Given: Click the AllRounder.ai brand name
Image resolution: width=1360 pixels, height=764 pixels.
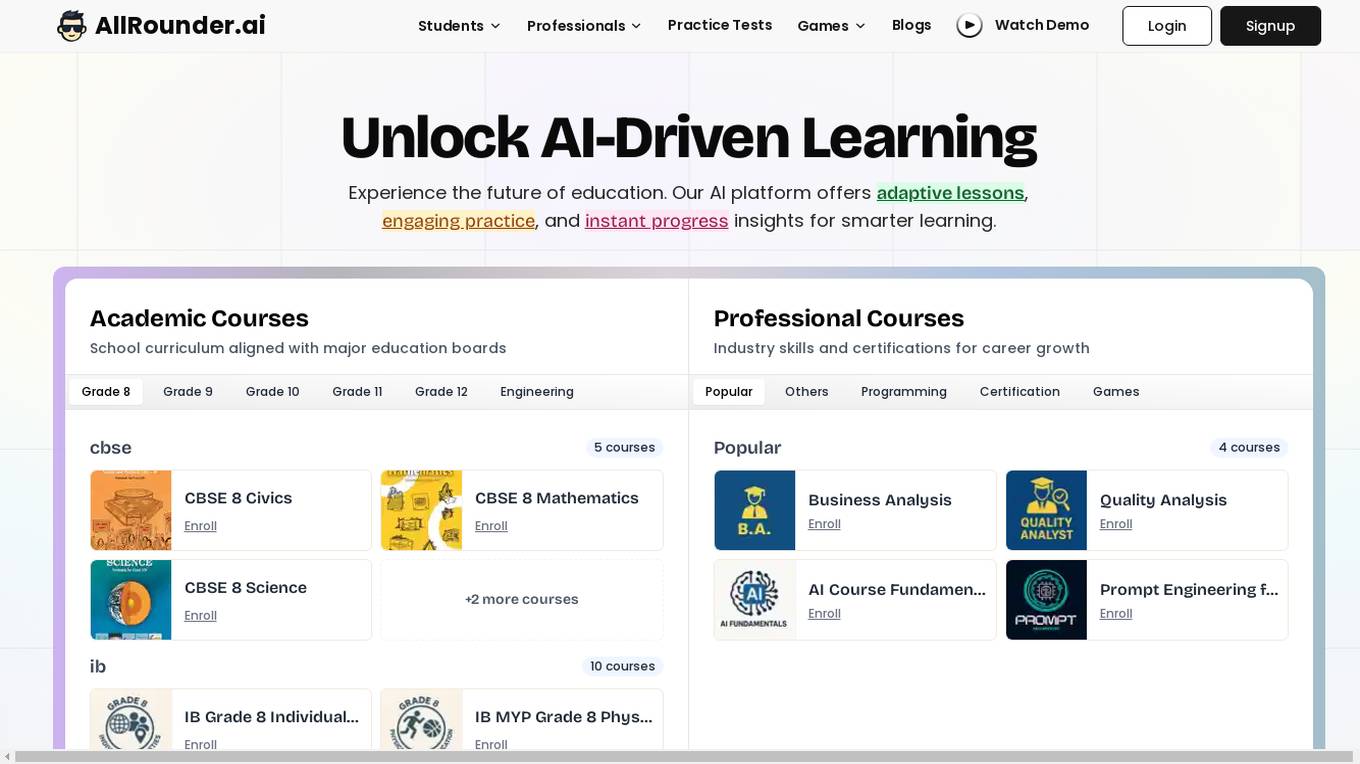Looking at the screenshot, I should click(180, 26).
